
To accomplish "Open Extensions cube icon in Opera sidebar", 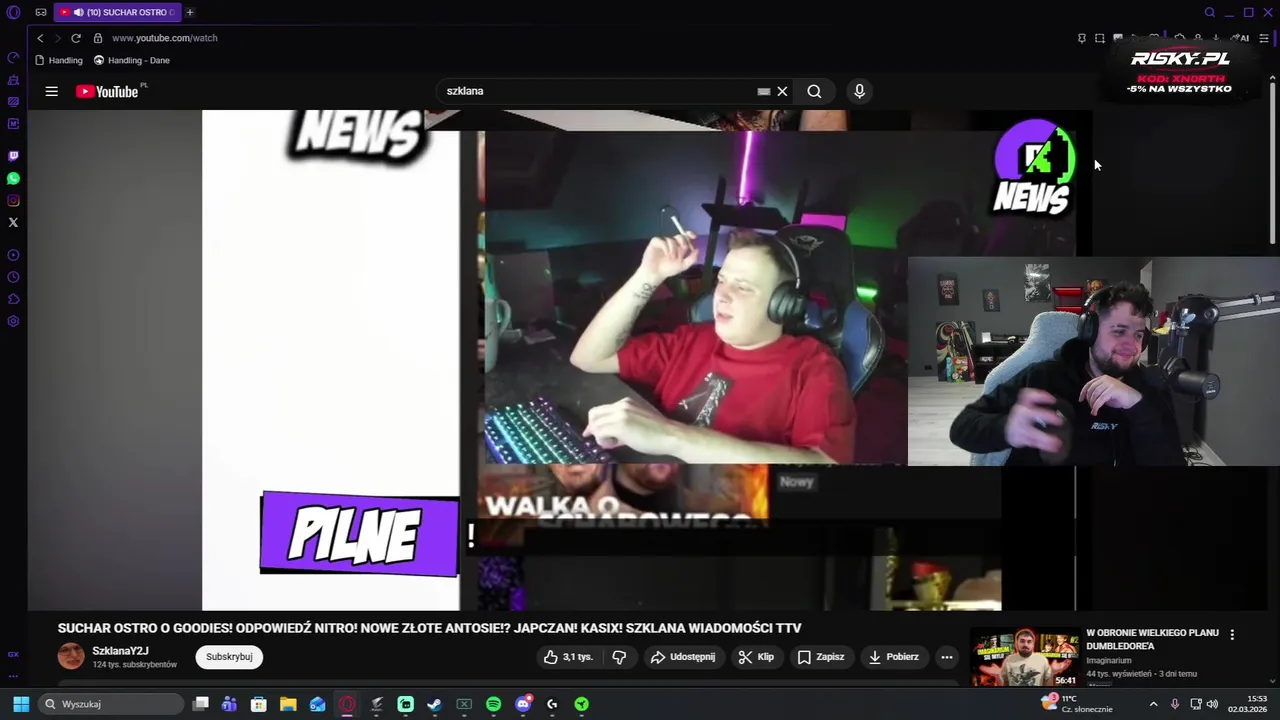I will pos(13,299).
